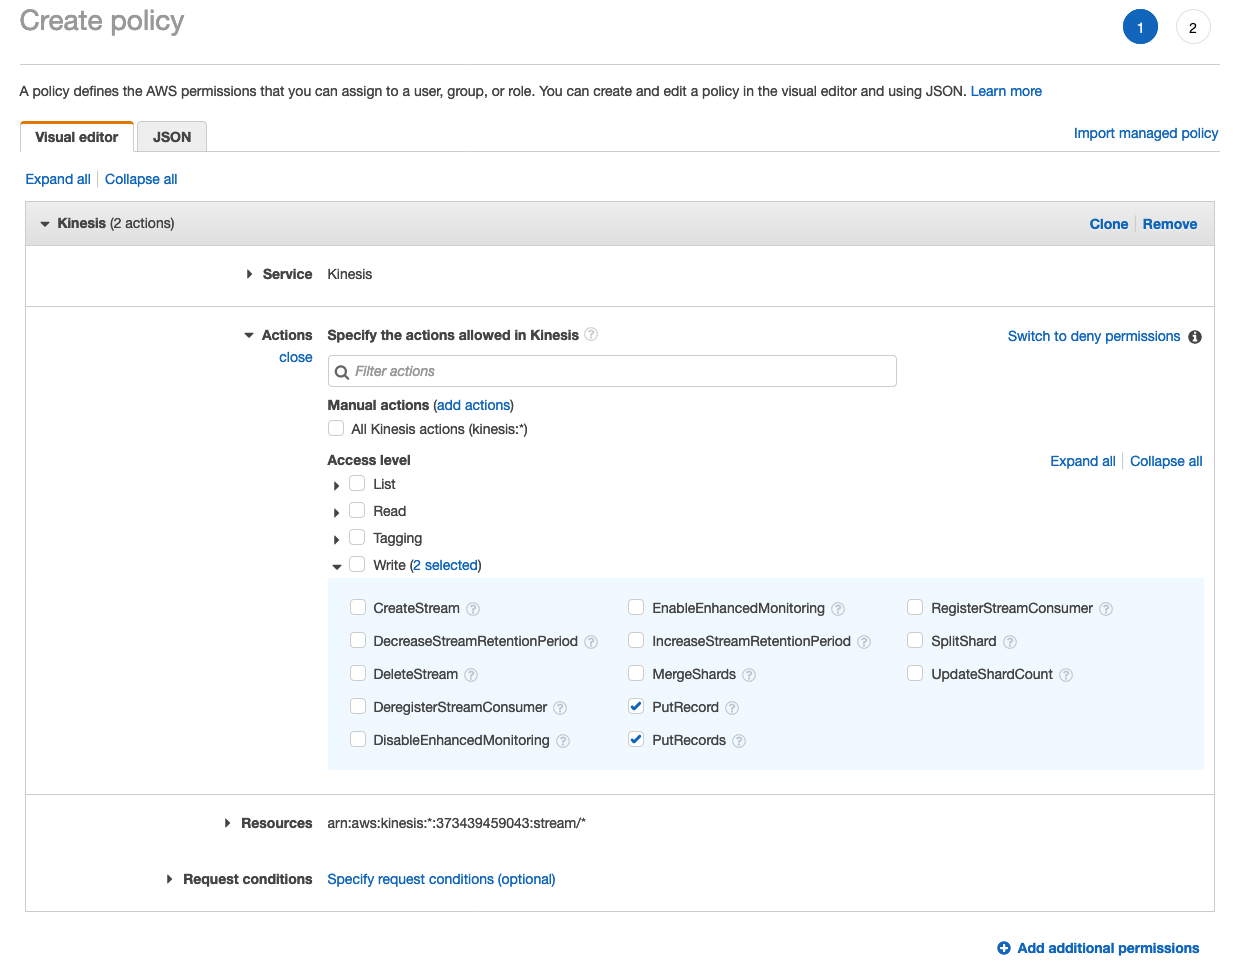Check the DeleteStream action
The width and height of the screenshot is (1233, 963).
pyautogui.click(x=358, y=674)
